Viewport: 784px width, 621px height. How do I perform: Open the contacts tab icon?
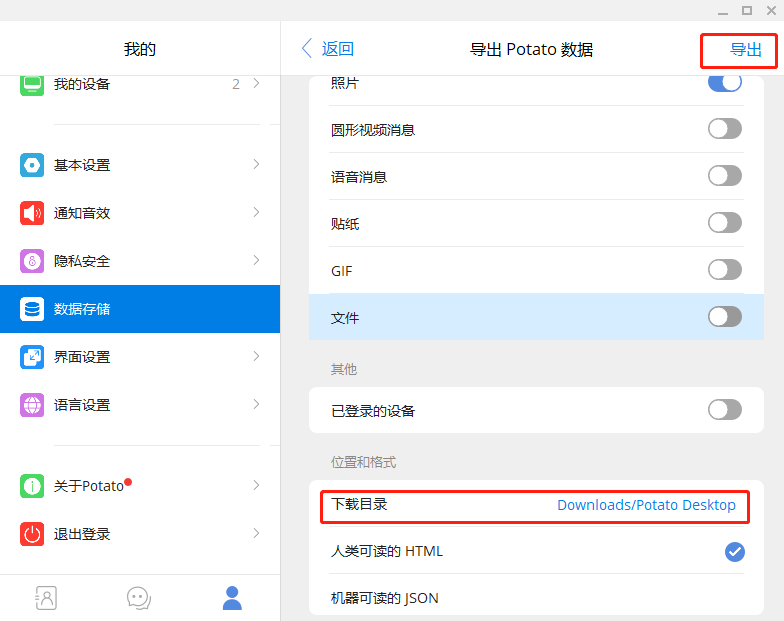click(46, 598)
